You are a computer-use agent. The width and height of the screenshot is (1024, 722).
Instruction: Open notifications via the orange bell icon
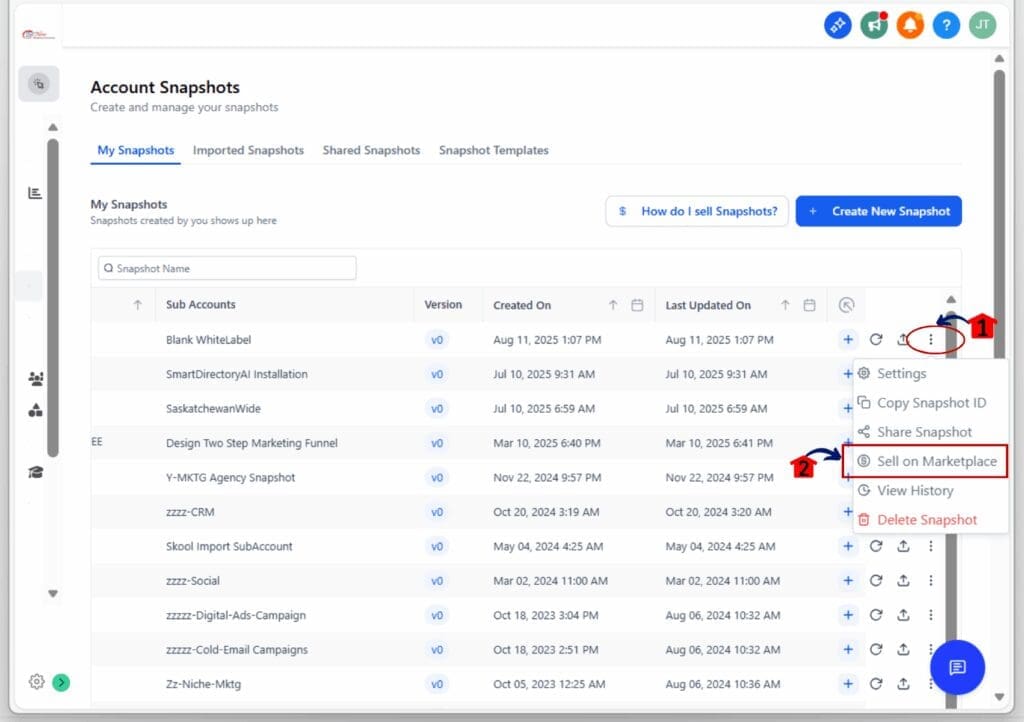(x=909, y=25)
